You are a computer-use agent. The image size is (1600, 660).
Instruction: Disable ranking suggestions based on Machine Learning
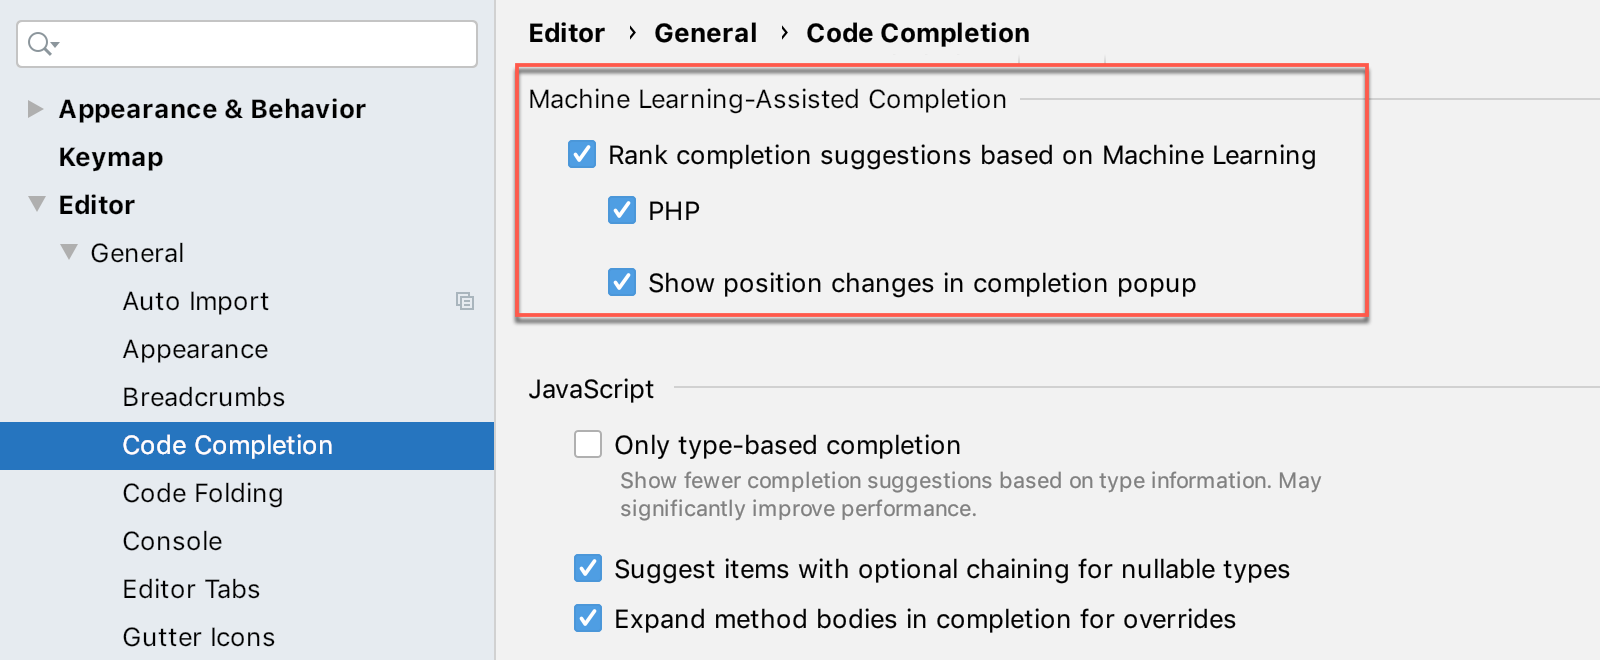pyautogui.click(x=582, y=154)
